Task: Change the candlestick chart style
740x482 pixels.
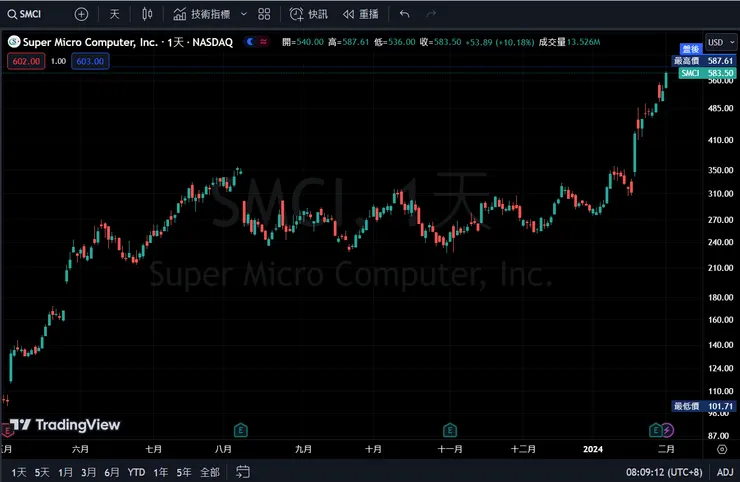Action: click(x=147, y=14)
